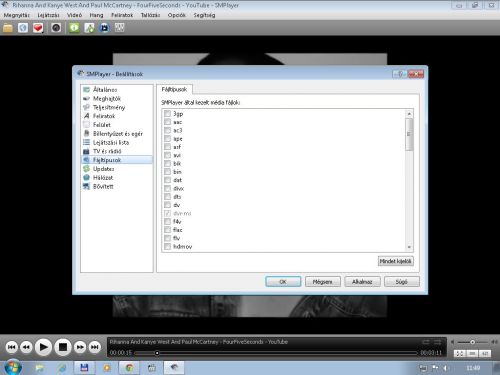Viewport: 500px width, 375px height.
Task: Click the help question mark in dialog title
Action: (400, 74)
